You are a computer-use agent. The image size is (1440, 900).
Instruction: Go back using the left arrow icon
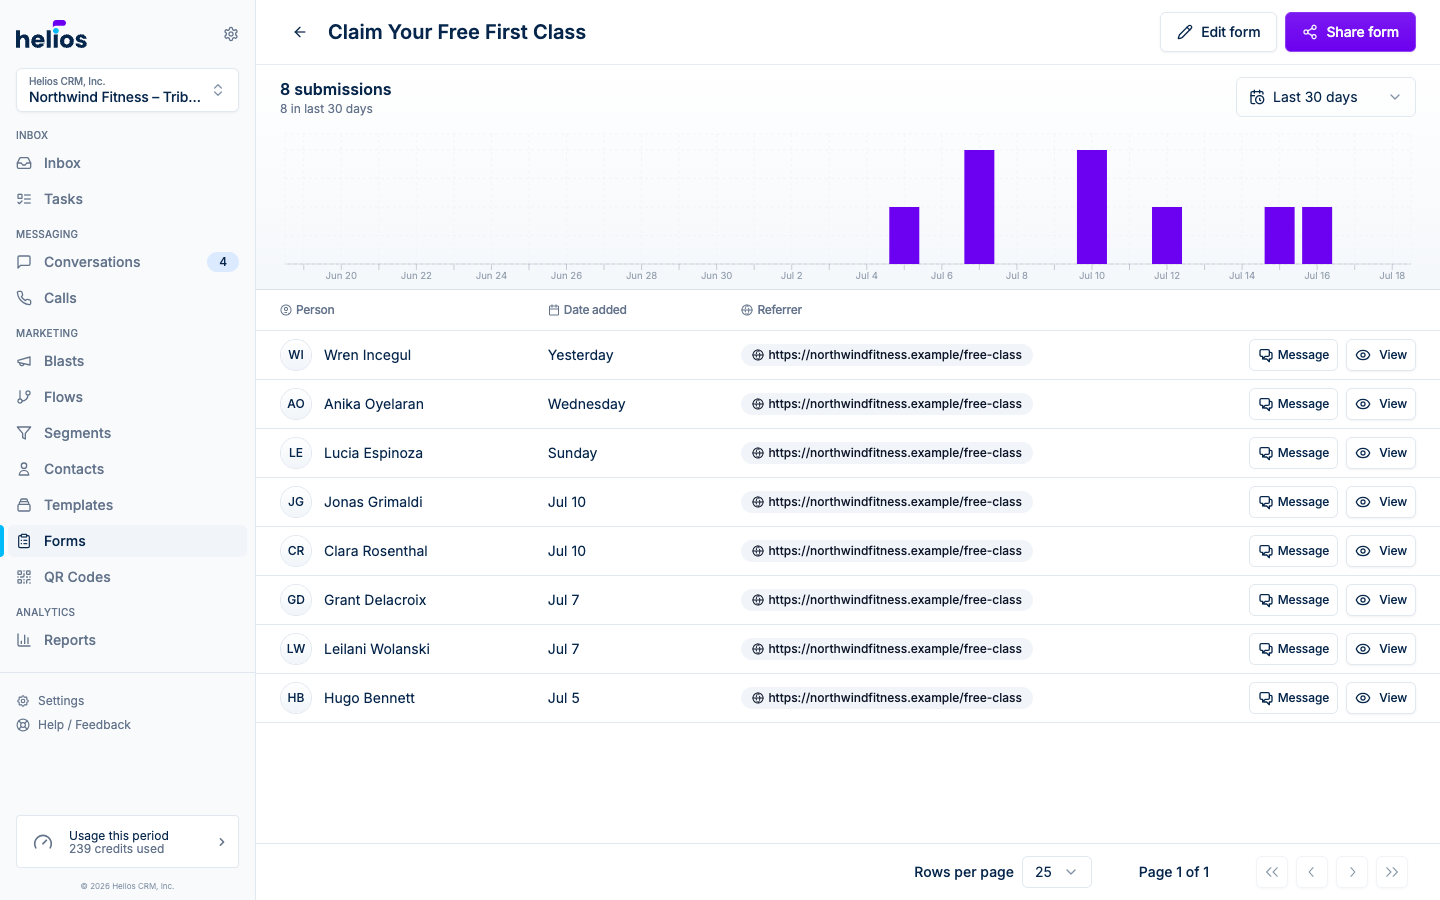point(300,32)
